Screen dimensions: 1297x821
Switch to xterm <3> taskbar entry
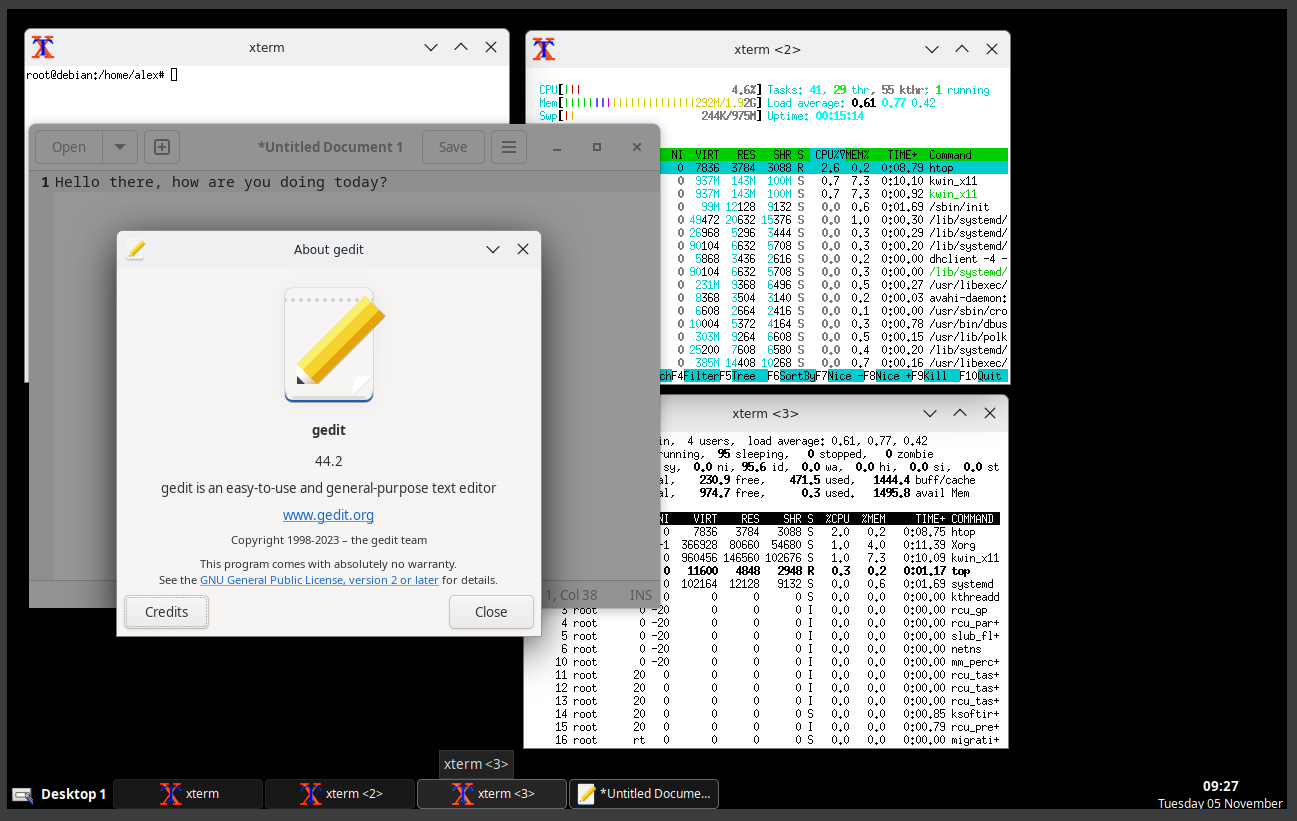tap(492, 794)
